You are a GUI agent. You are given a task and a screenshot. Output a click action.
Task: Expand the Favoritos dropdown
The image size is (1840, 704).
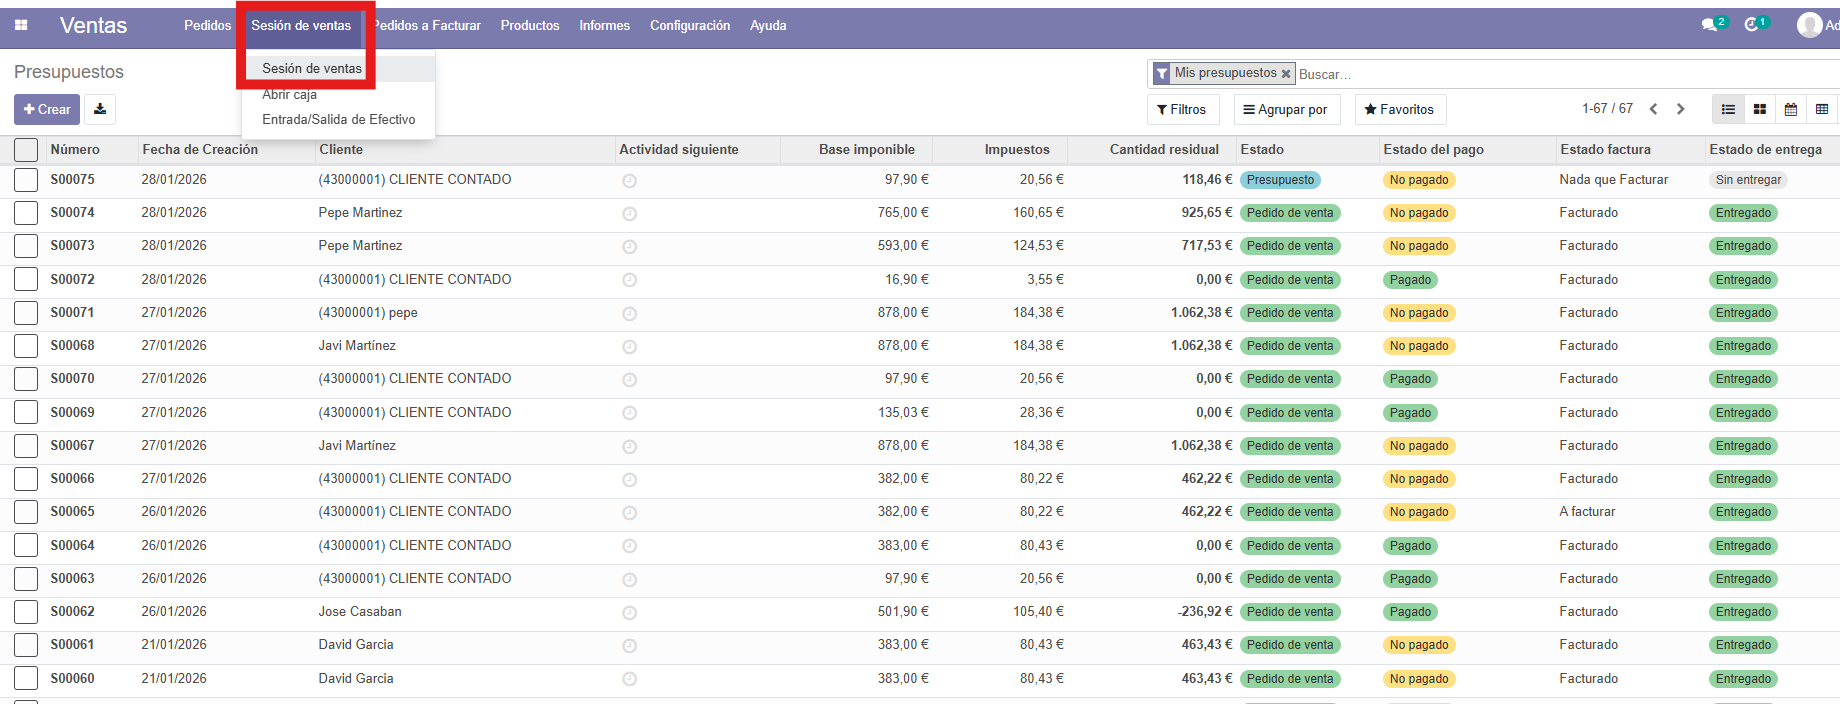(x=1399, y=109)
